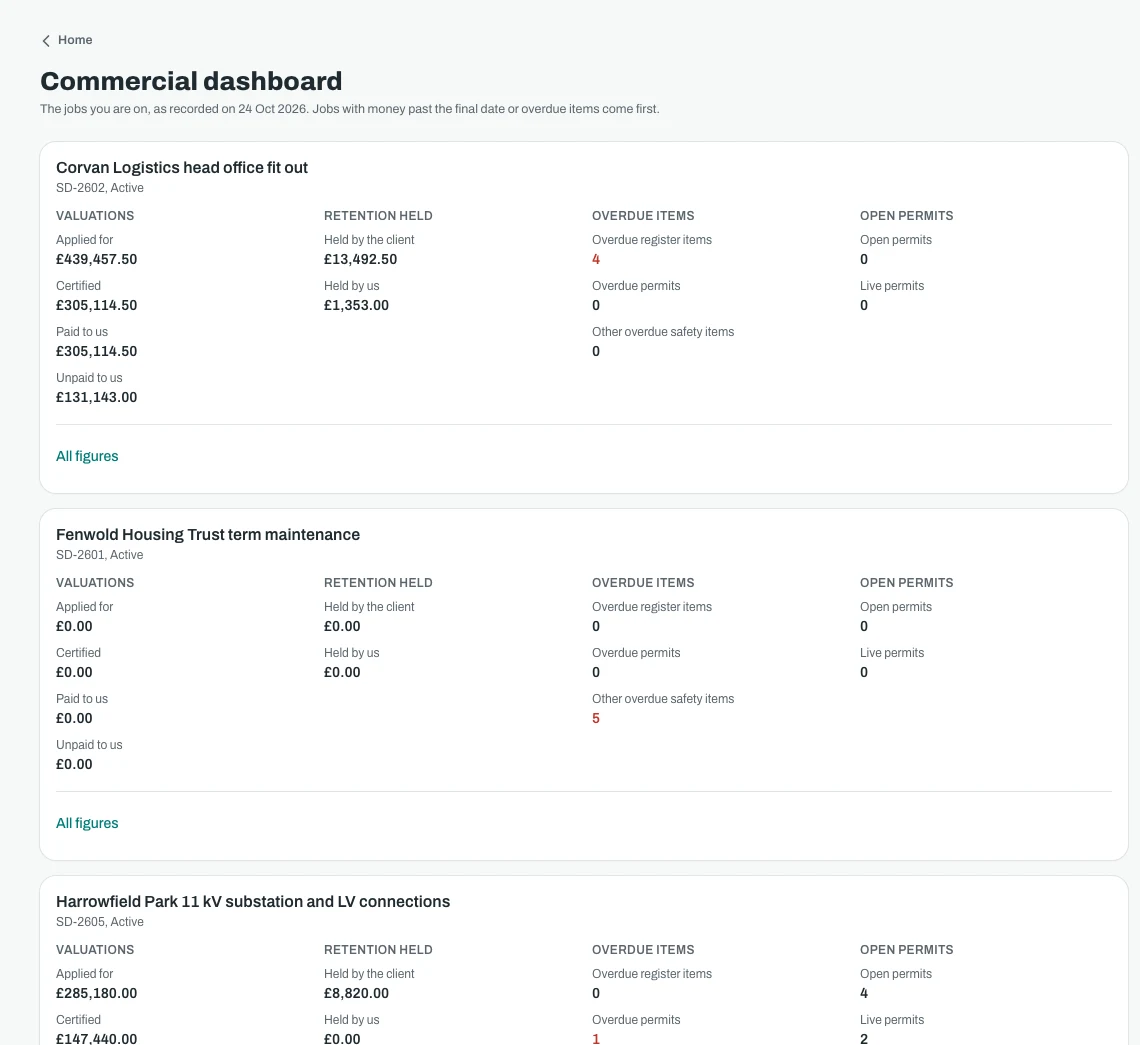Click the £13,492.50 retention held by client
1140x1045 pixels.
361,260
